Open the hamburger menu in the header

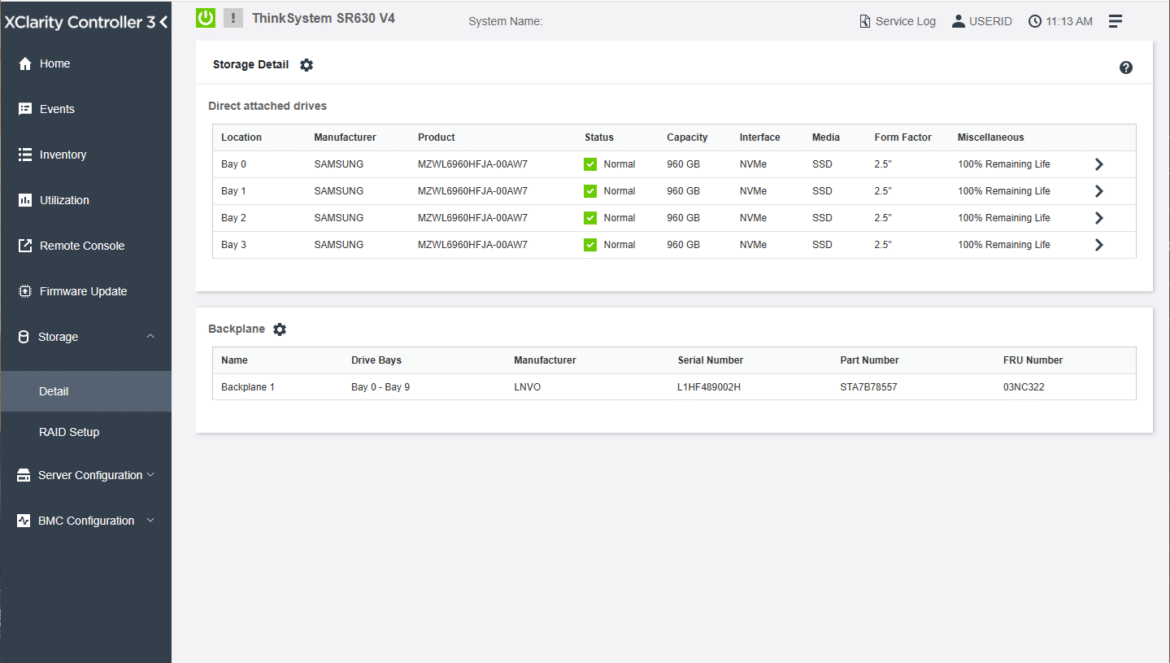pyautogui.click(x=1115, y=21)
